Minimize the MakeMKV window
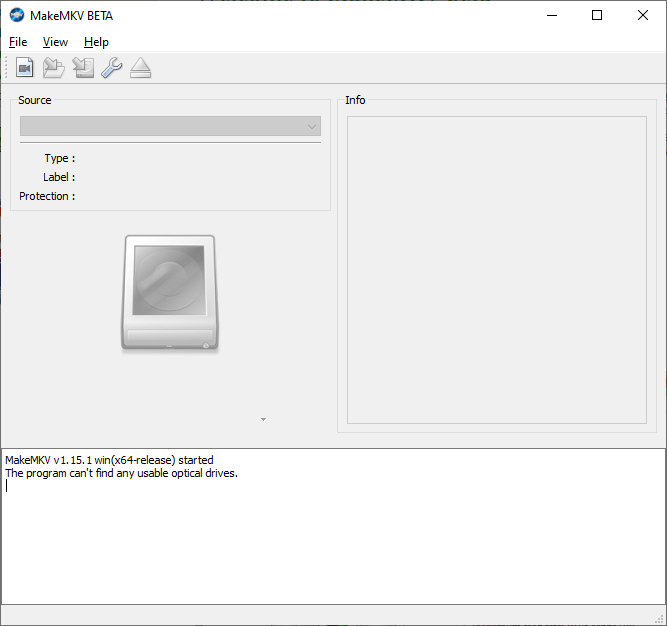This screenshot has width=667, height=626. point(552,15)
